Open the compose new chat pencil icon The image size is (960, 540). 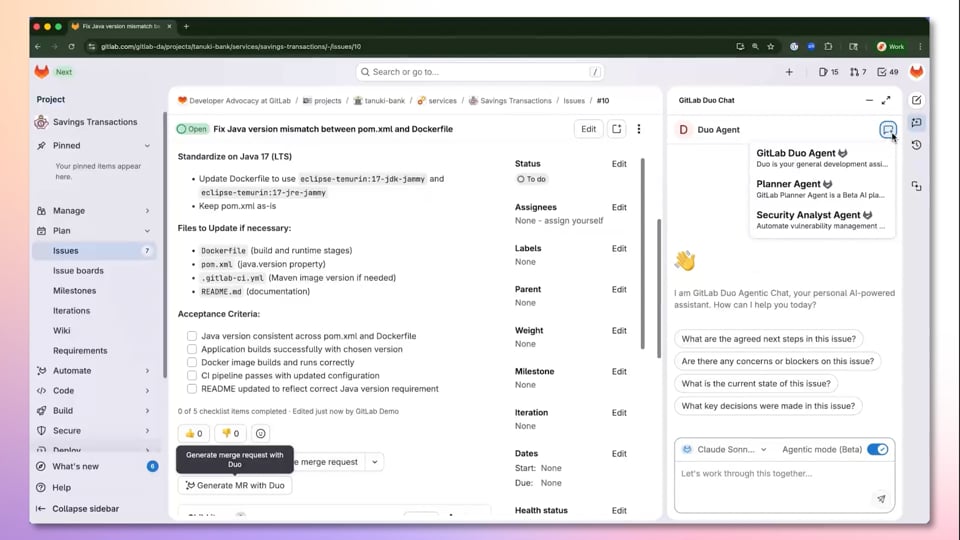pyautogui.click(x=917, y=100)
